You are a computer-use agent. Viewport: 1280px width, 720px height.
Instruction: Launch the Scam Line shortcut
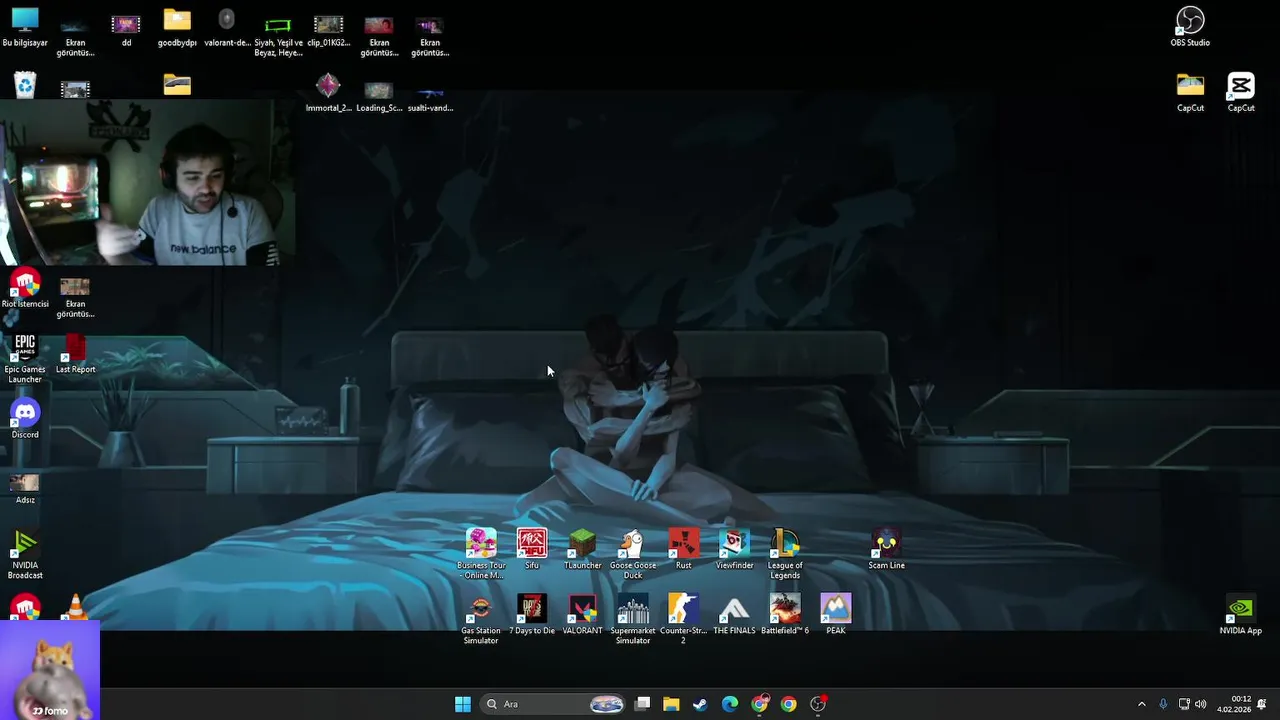point(886,549)
